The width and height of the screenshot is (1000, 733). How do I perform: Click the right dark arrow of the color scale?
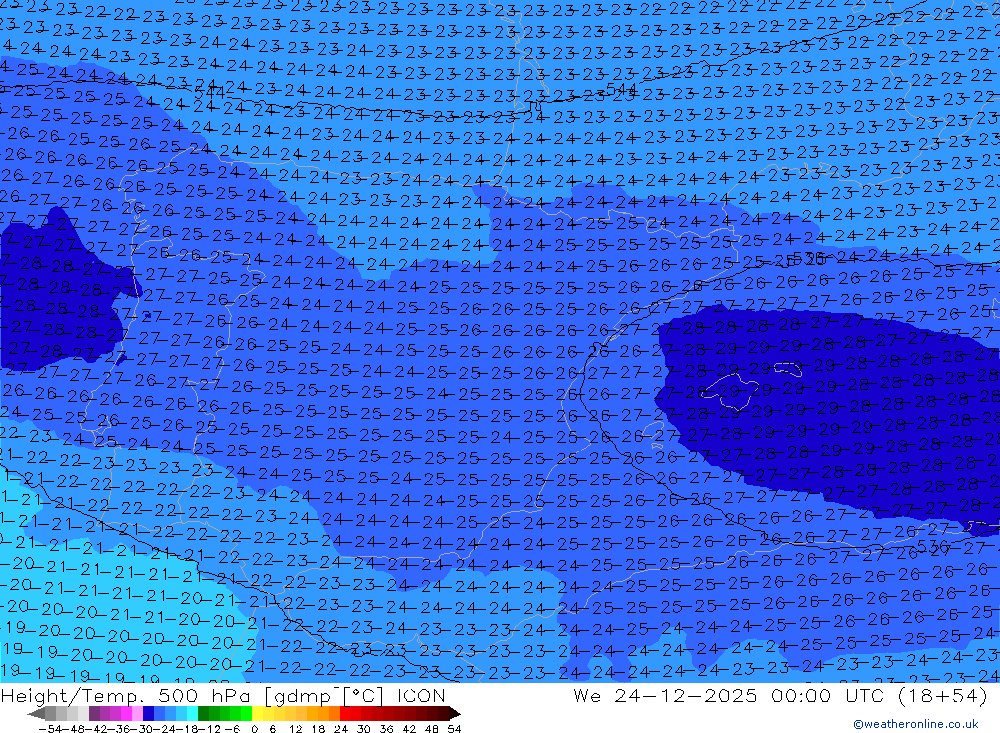[x=455, y=713]
